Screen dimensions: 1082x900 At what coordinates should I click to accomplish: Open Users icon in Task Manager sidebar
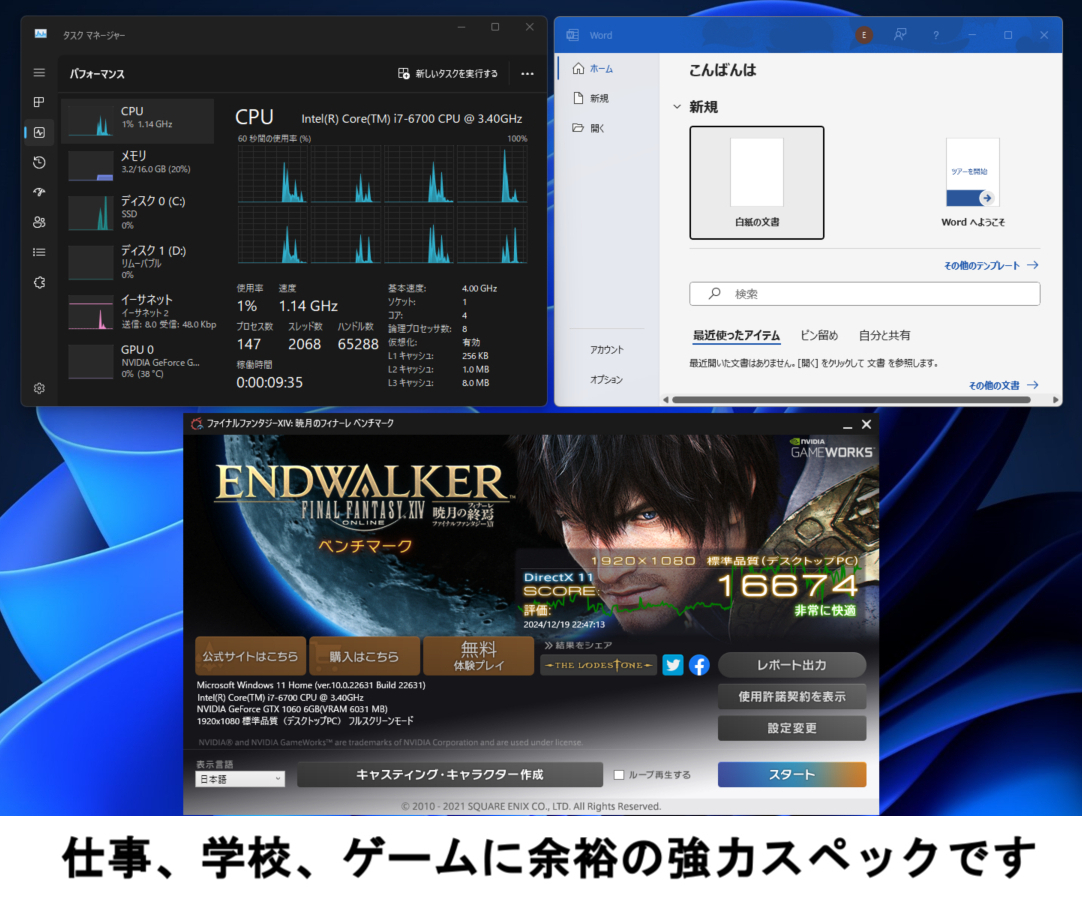click(39, 222)
